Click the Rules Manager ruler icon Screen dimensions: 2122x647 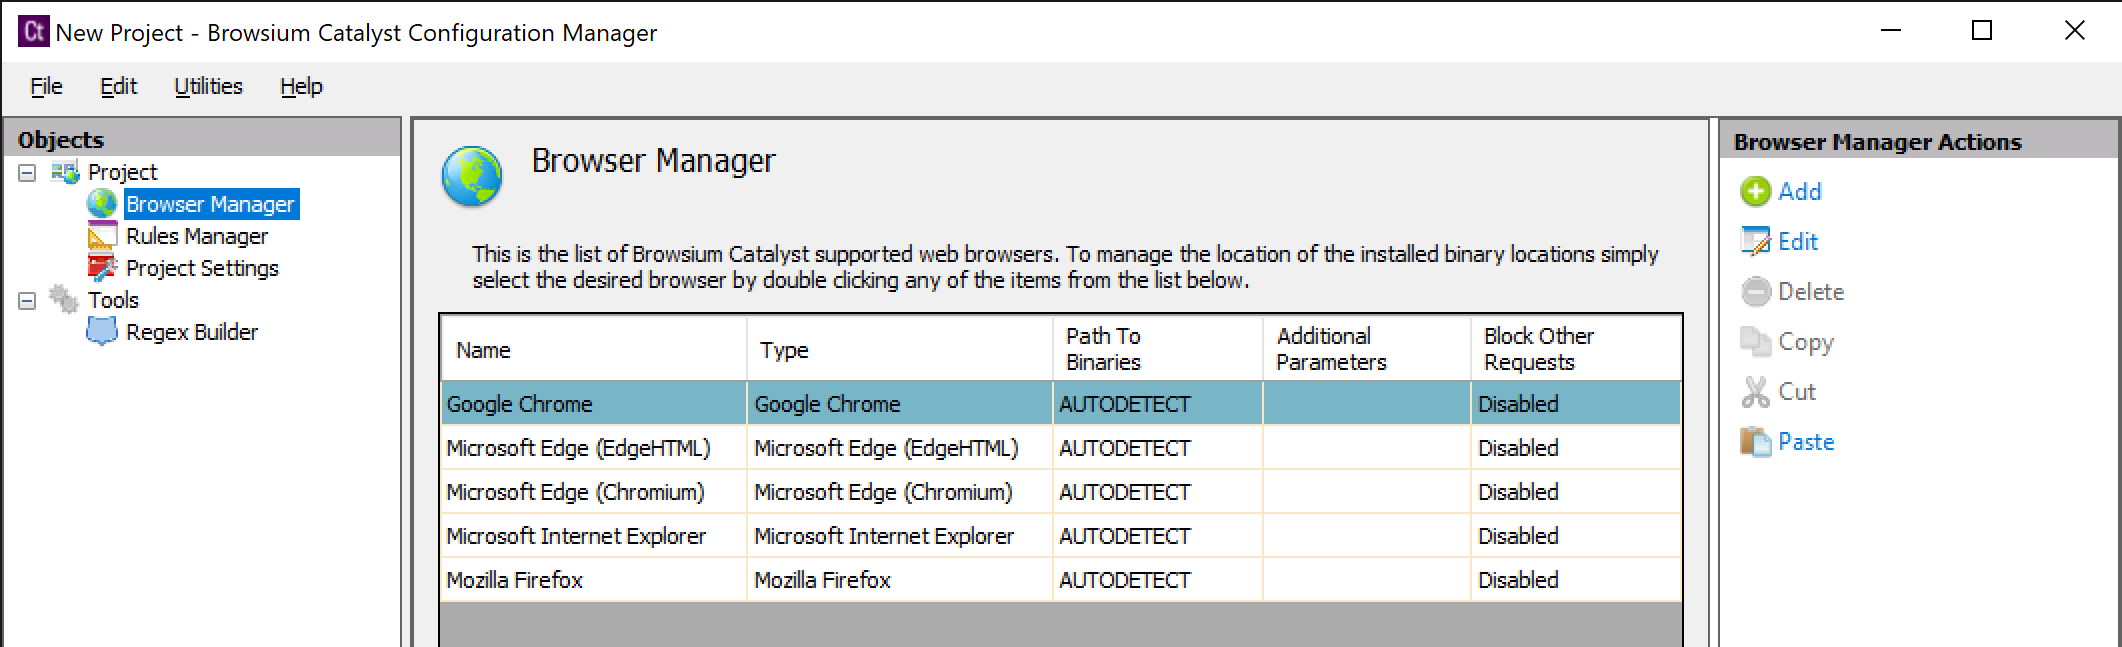101,236
